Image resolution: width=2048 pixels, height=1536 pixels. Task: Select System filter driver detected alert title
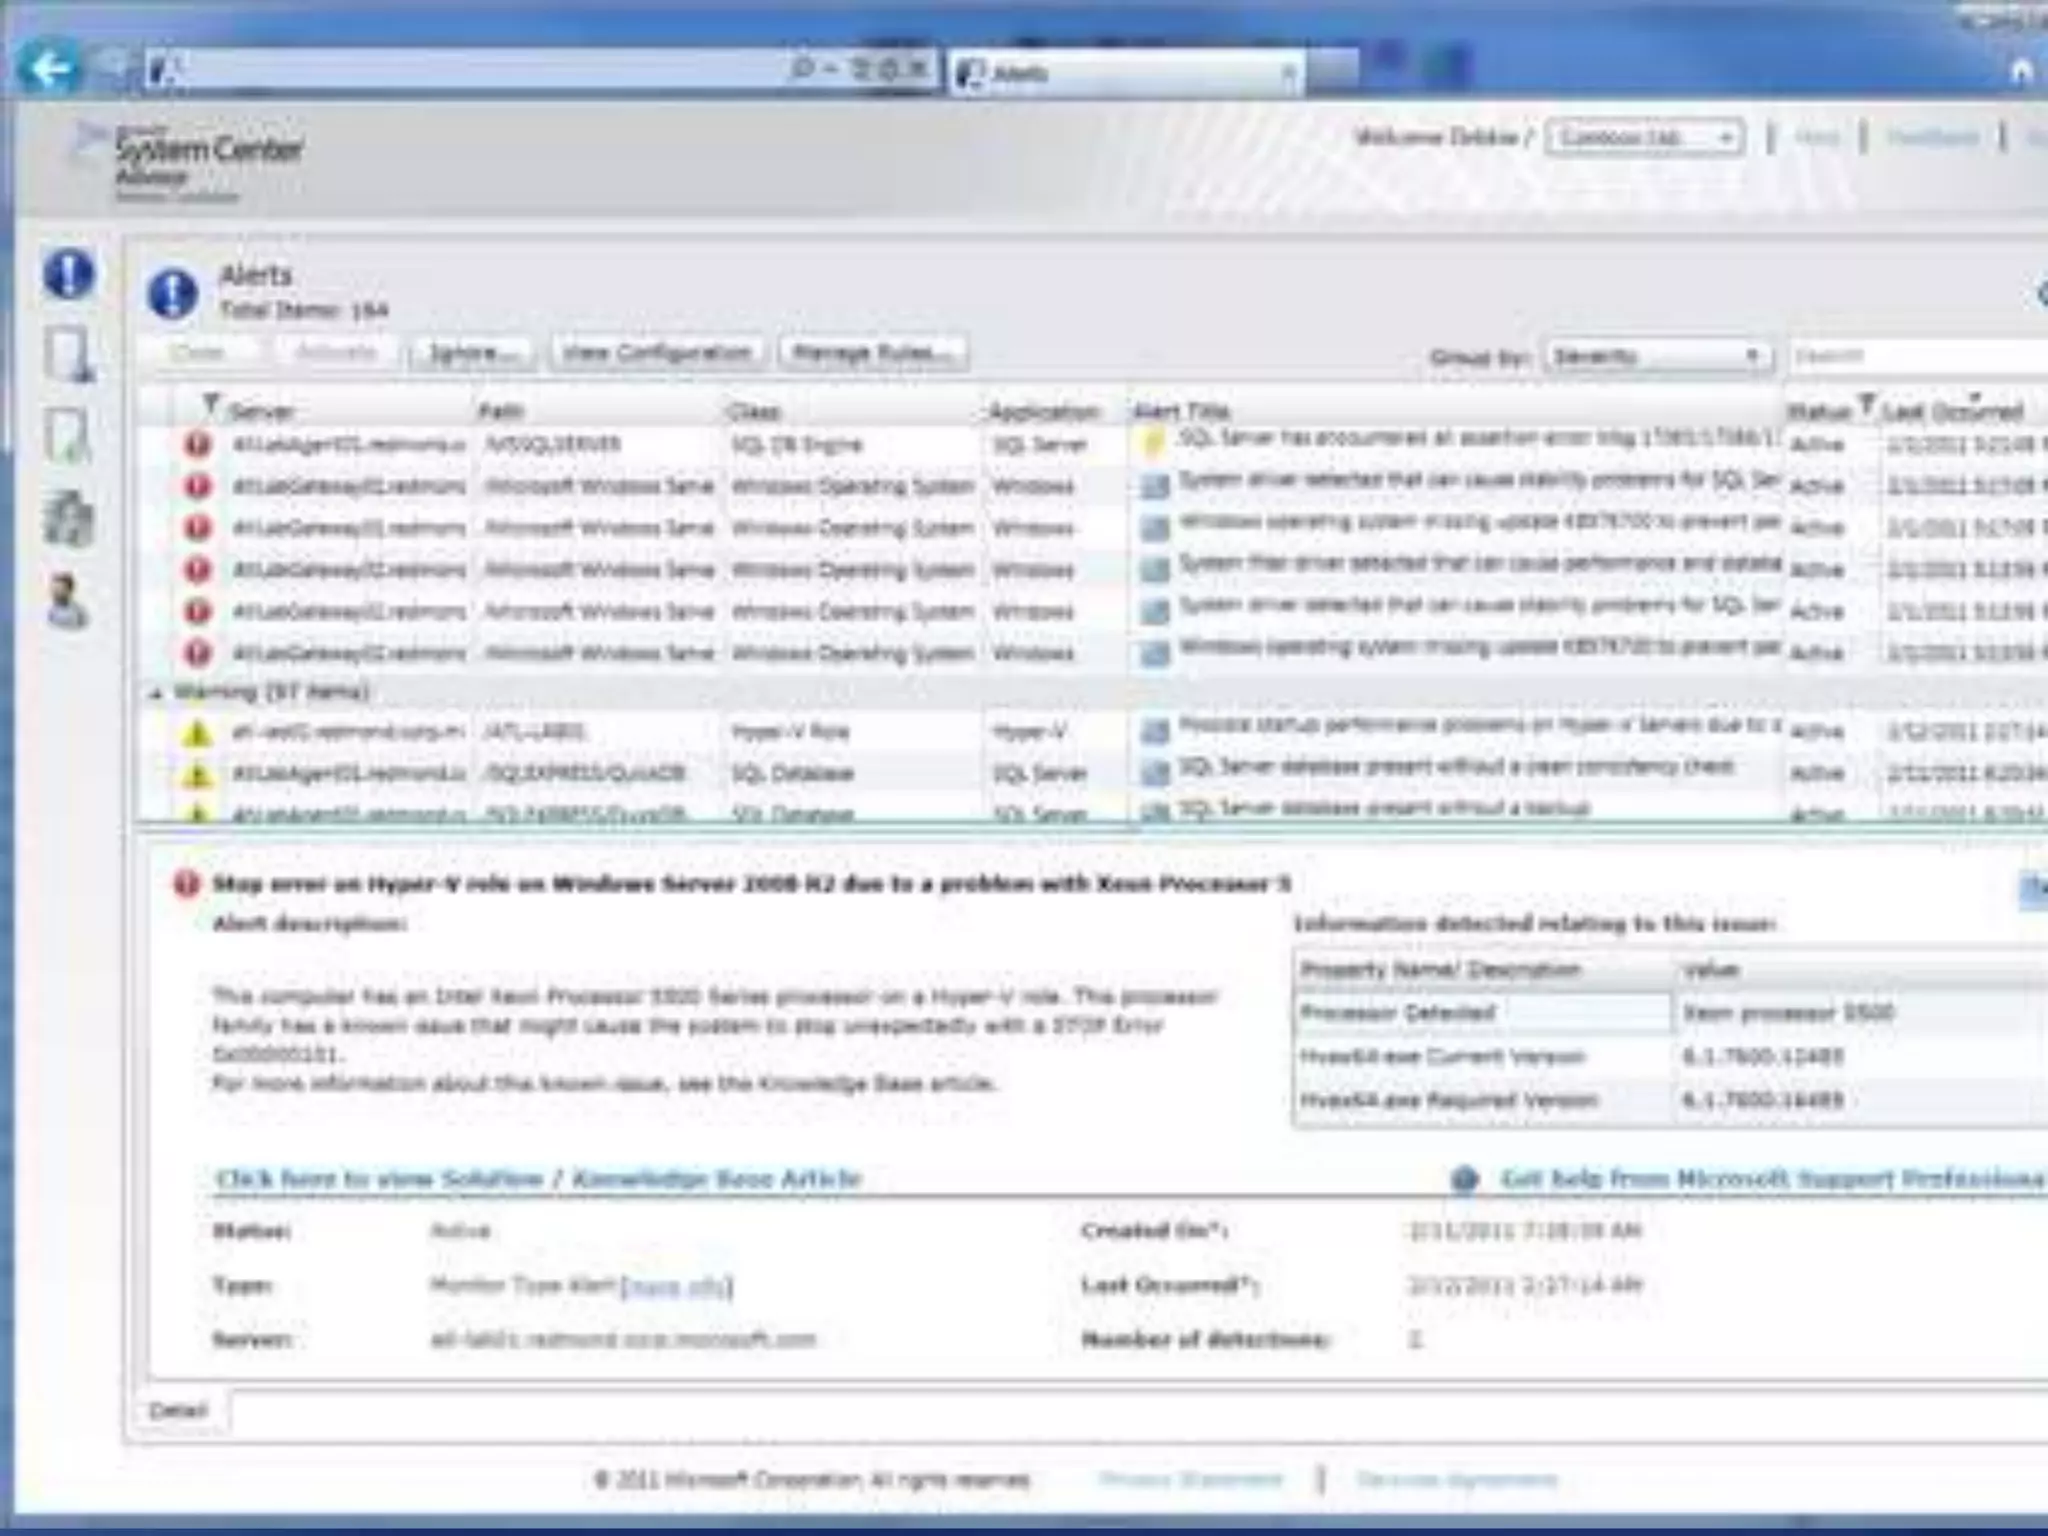(x=1479, y=564)
